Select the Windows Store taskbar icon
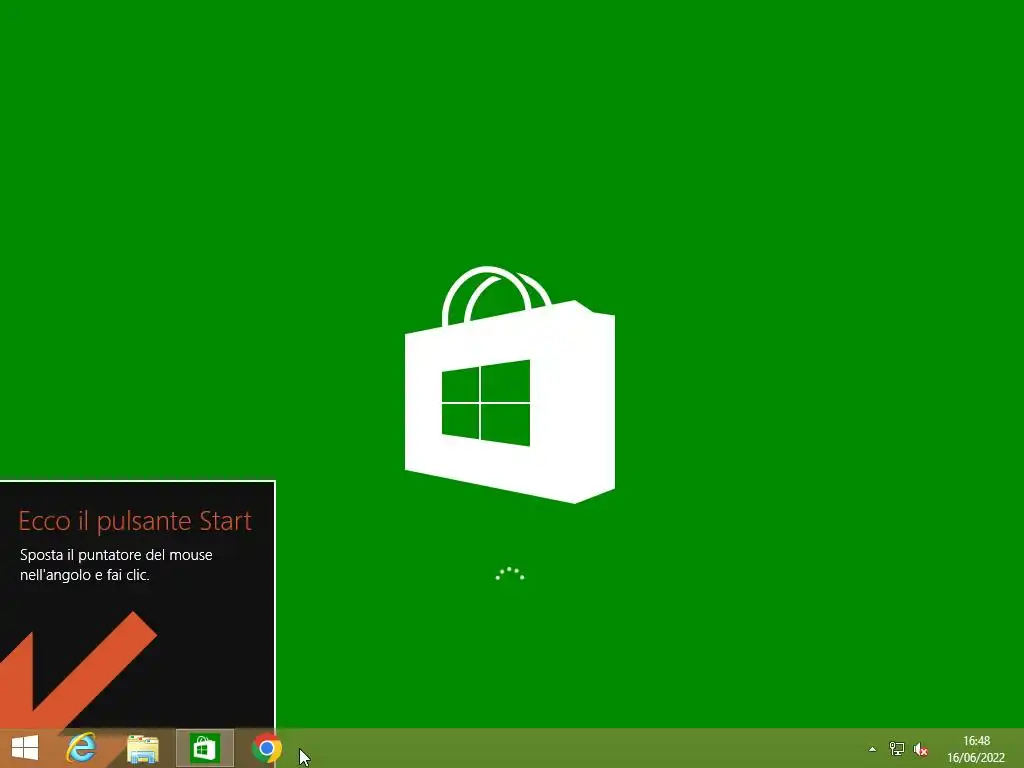The width and height of the screenshot is (1024, 768). point(204,748)
